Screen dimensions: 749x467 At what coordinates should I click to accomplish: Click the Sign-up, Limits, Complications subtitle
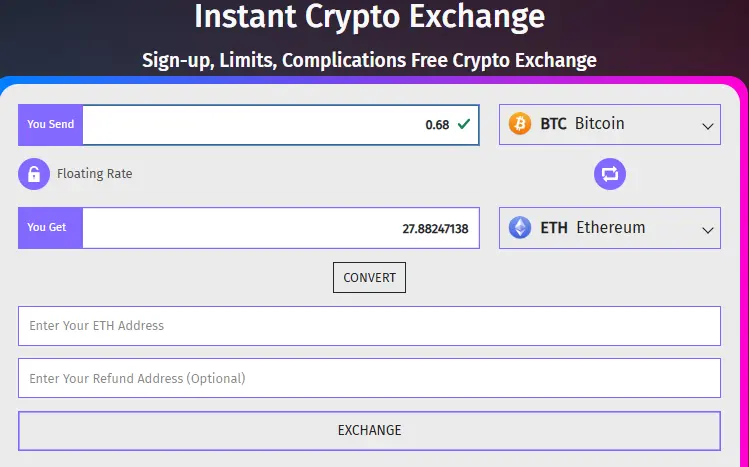point(369,61)
